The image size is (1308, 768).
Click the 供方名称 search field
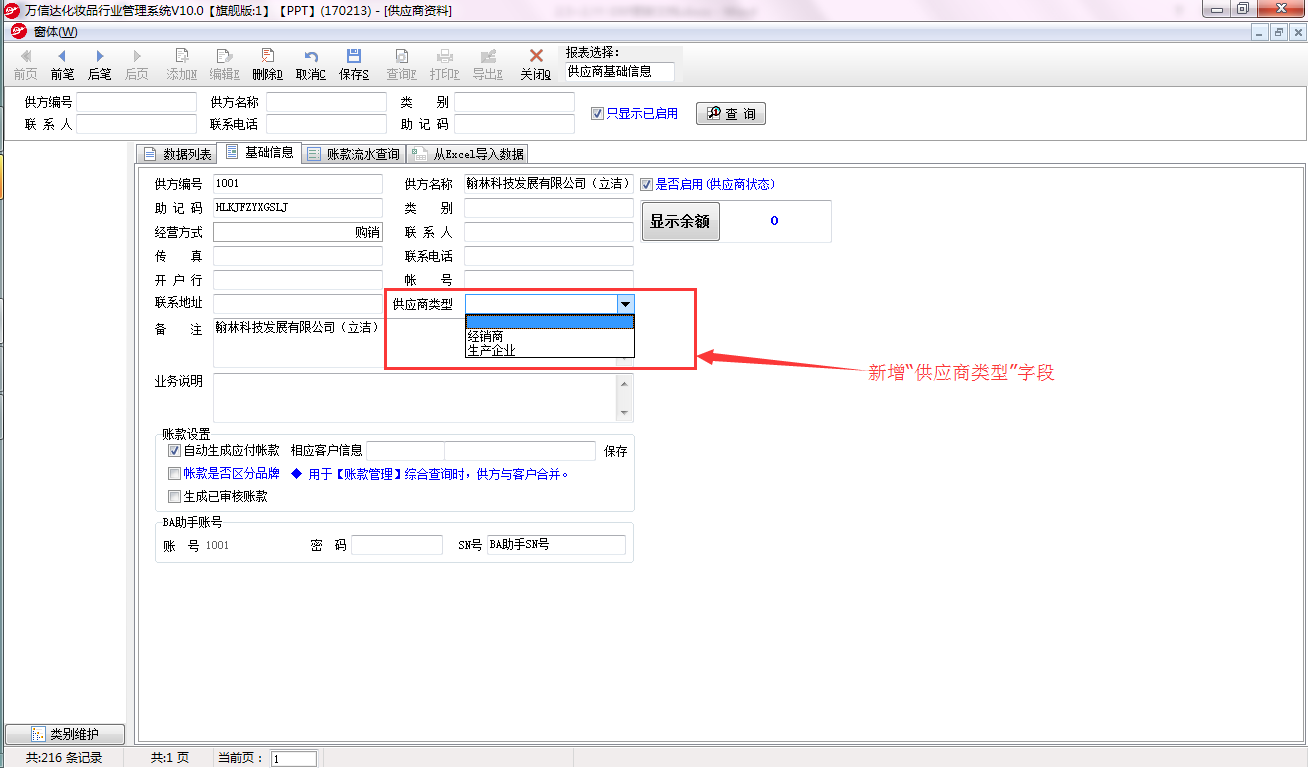click(326, 102)
